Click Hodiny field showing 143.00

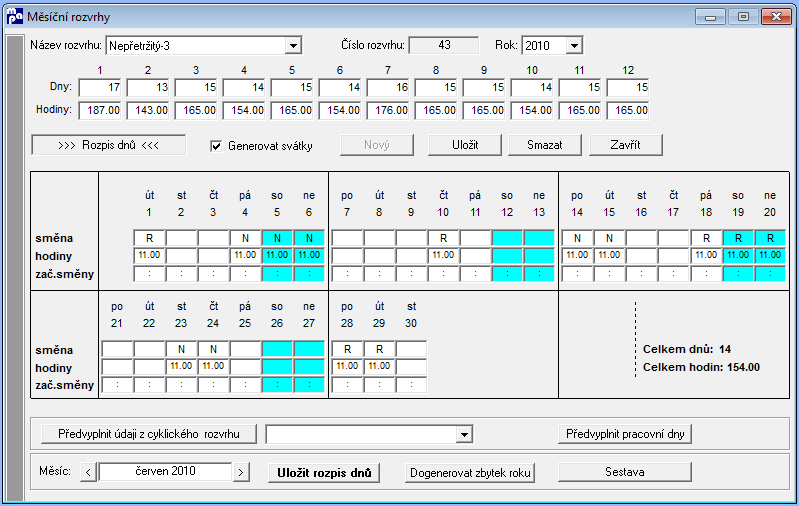click(148, 111)
